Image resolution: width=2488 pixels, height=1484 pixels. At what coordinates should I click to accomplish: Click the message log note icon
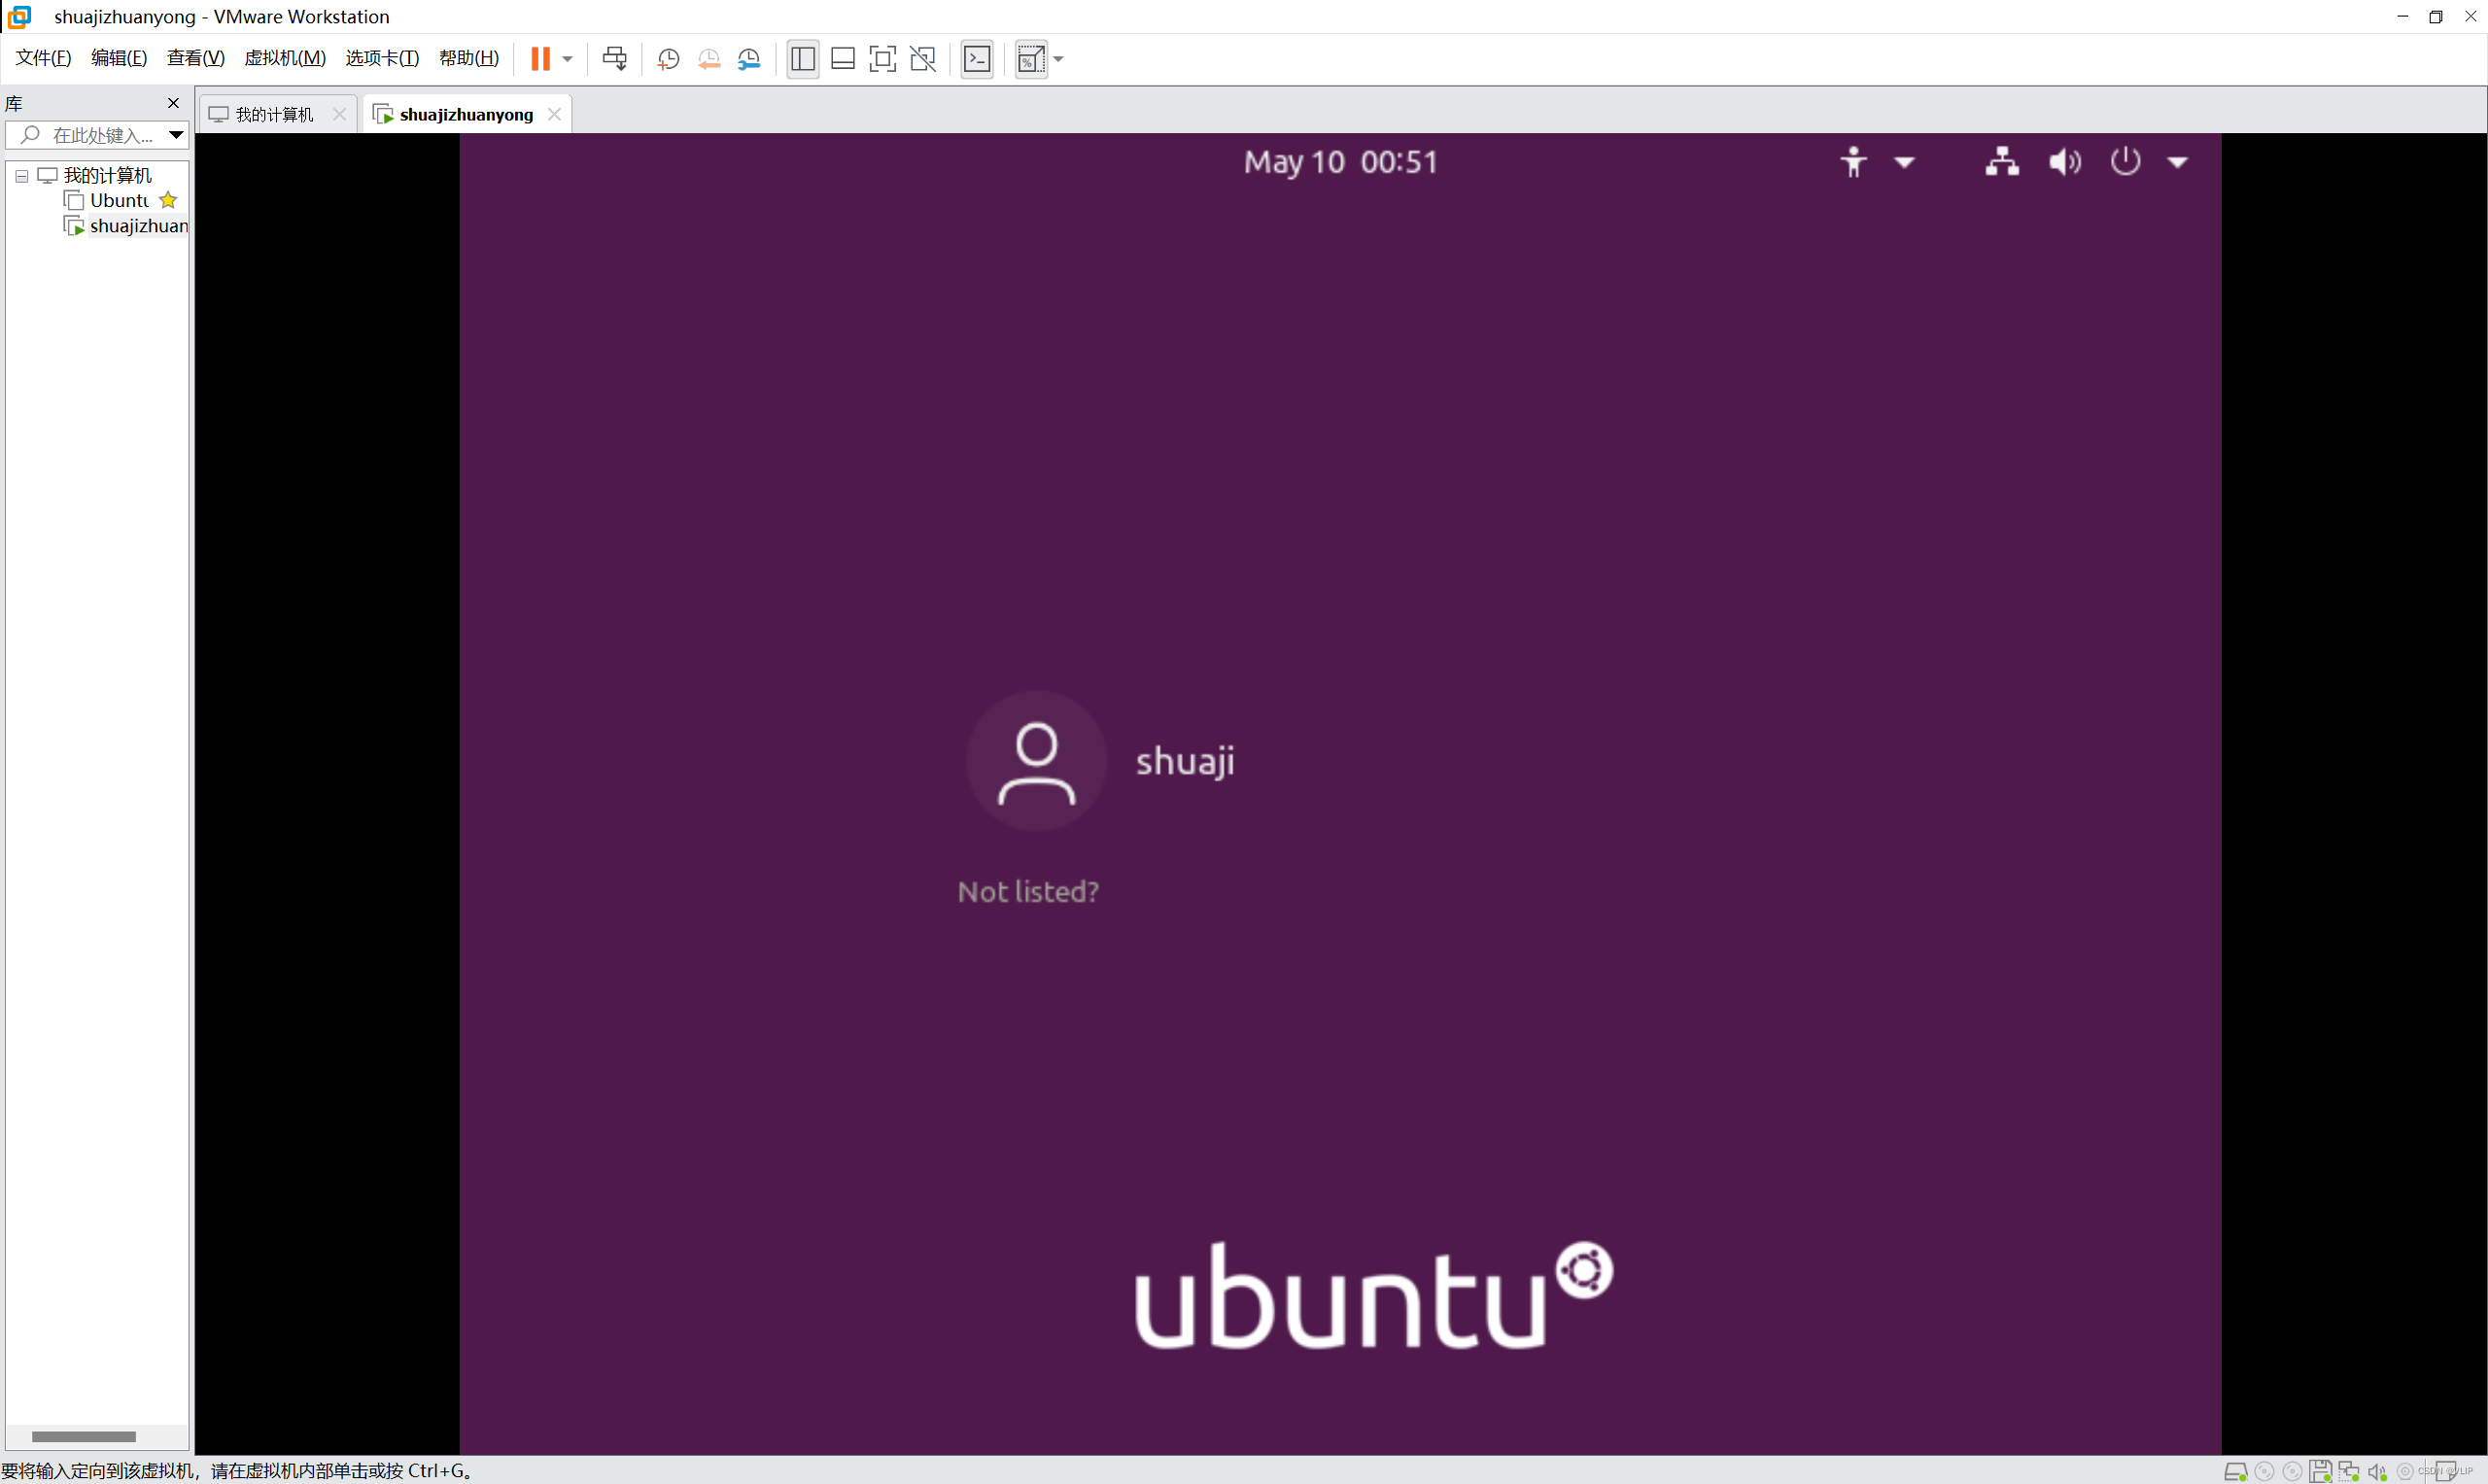pos(2445,1471)
